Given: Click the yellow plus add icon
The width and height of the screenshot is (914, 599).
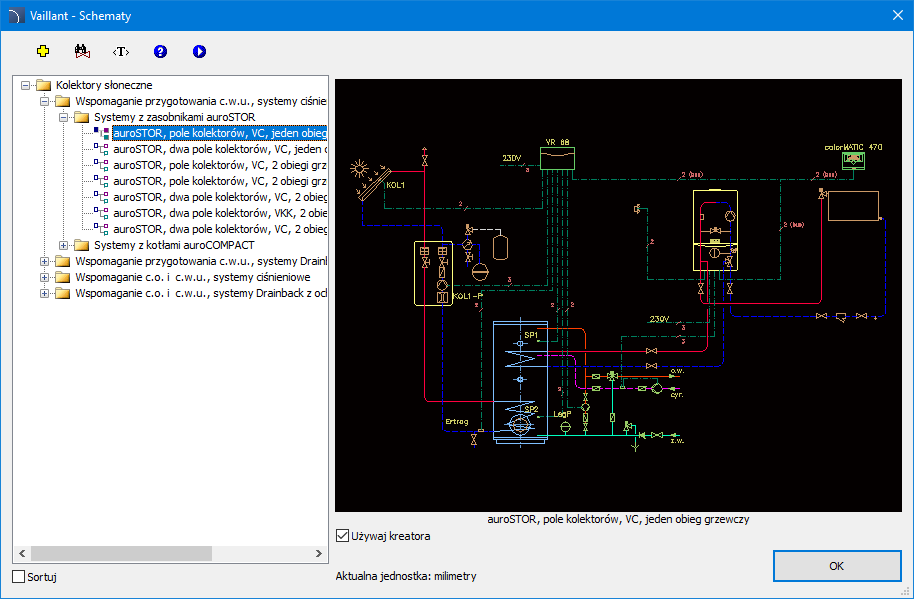Looking at the screenshot, I should [x=42, y=51].
